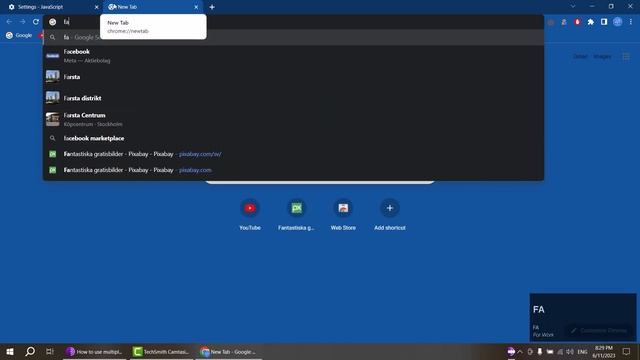Viewport: 640px width, 360px height.
Task: Click the Add shortcut button
Action: 390,215
